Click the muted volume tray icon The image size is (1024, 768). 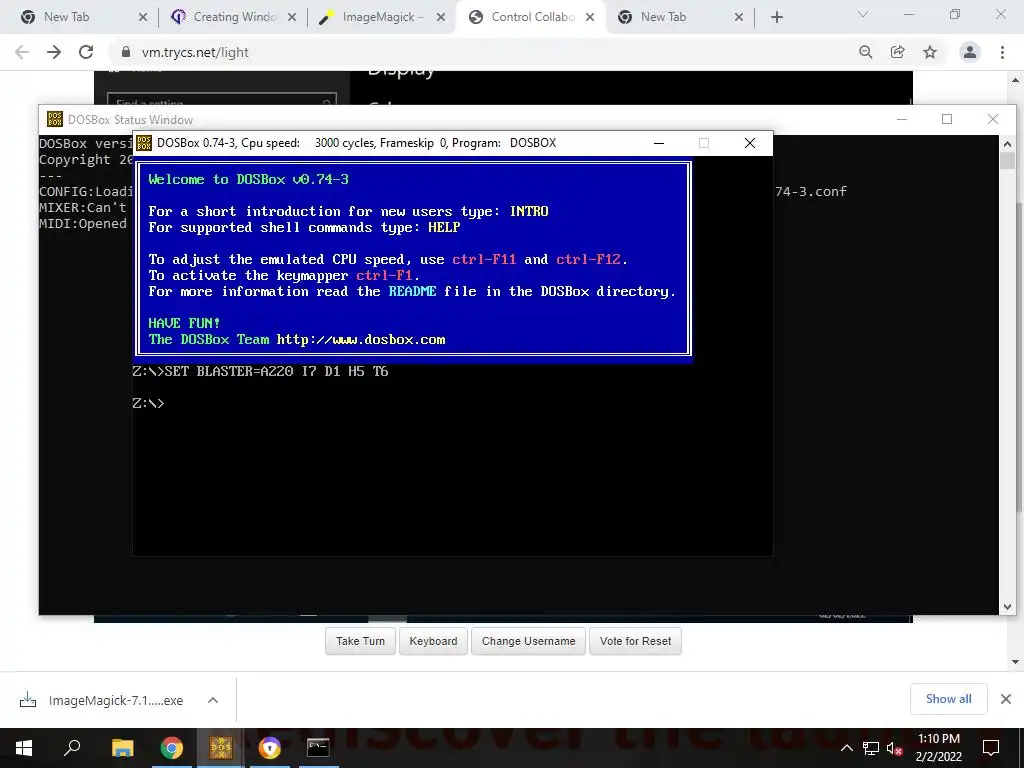click(x=894, y=748)
